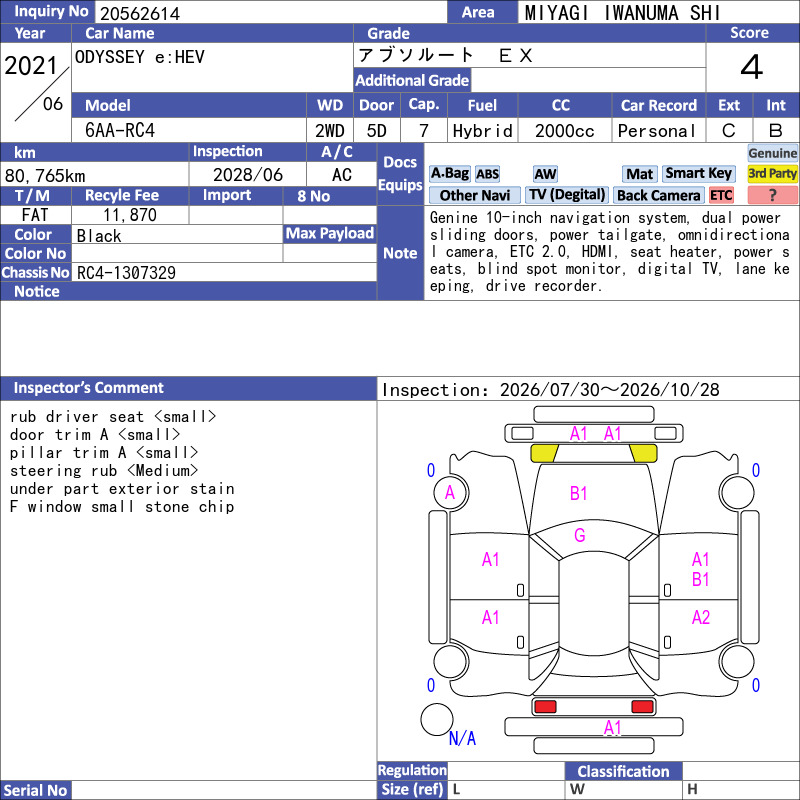Image resolution: width=800 pixels, height=800 pixels.
Task: Click the Smart Key badge
Action: (x=698, y=173)
